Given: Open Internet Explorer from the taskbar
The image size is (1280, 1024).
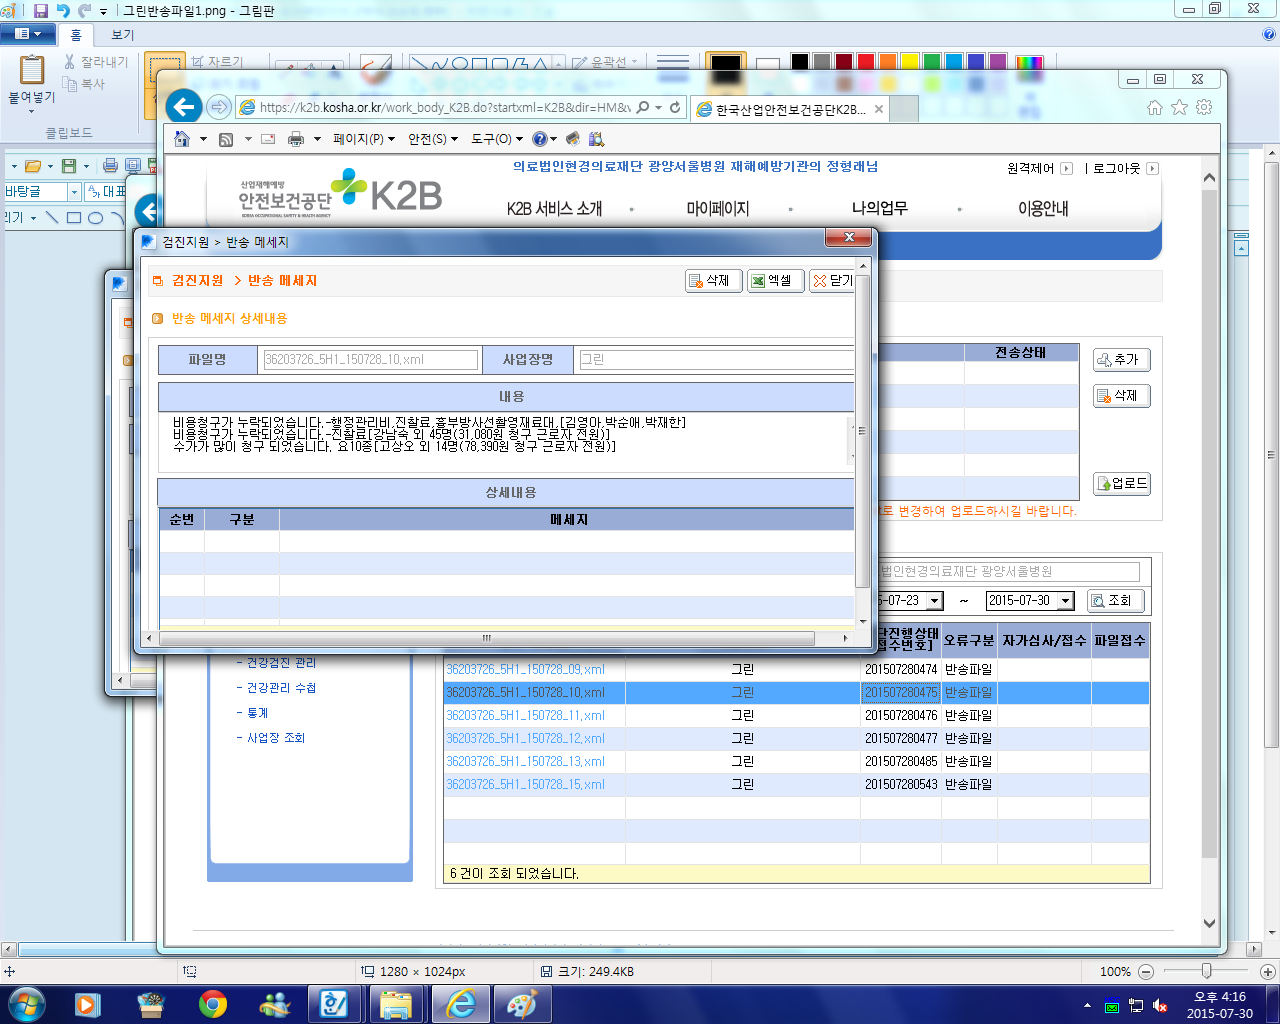Looking at the screenshot, I should tap(461, 1003).
